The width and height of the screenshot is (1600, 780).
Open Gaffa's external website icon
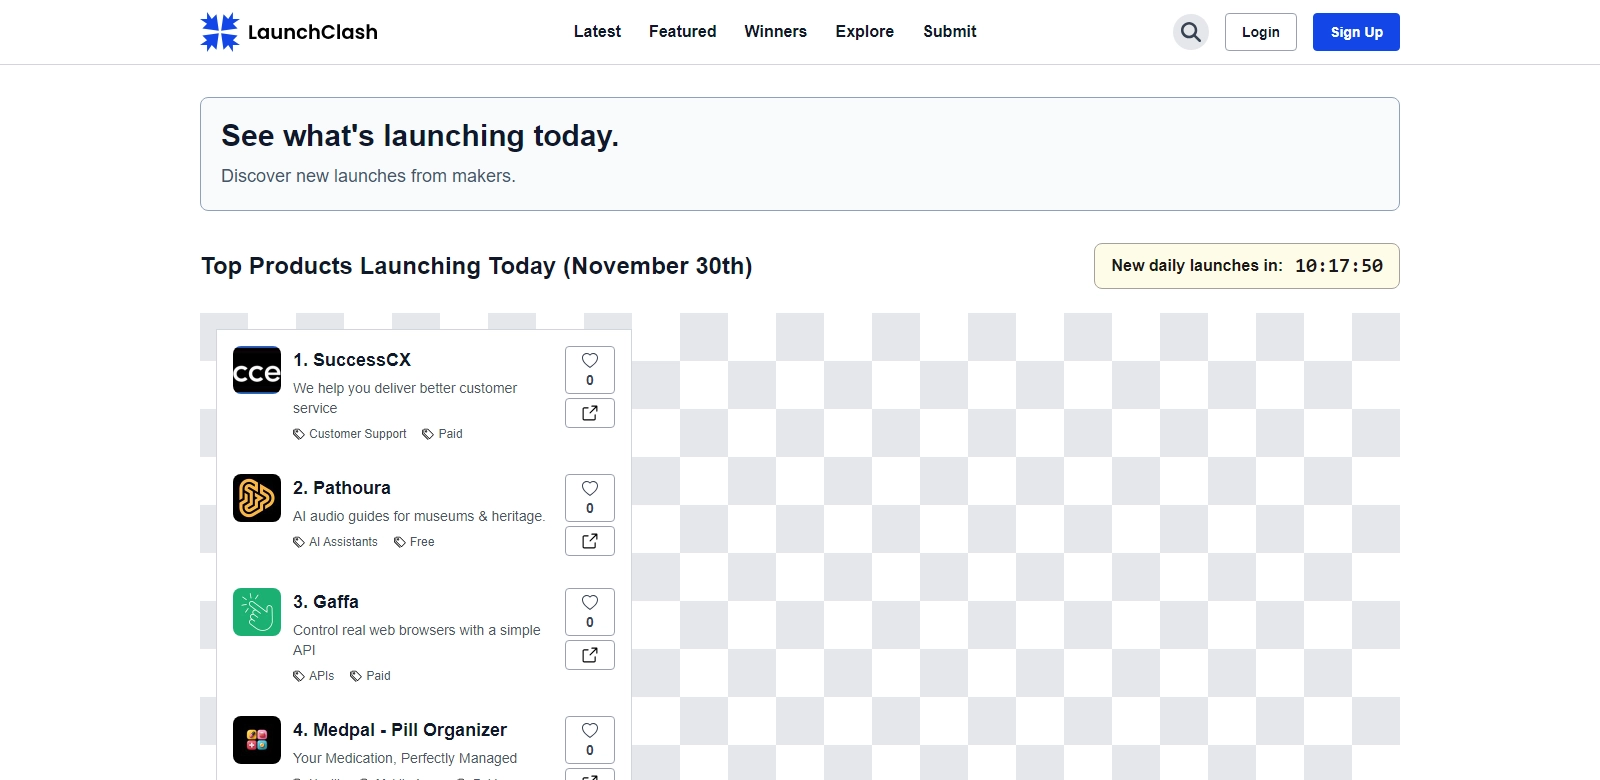(x=590, y=655)
